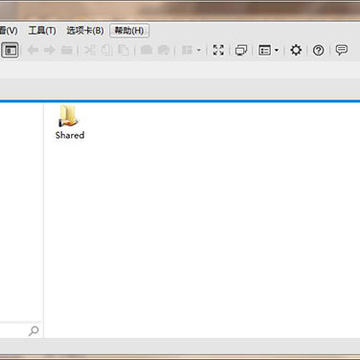Click the disabled folder icon after arrows
360x360 pixels.
tap(67, 50)
